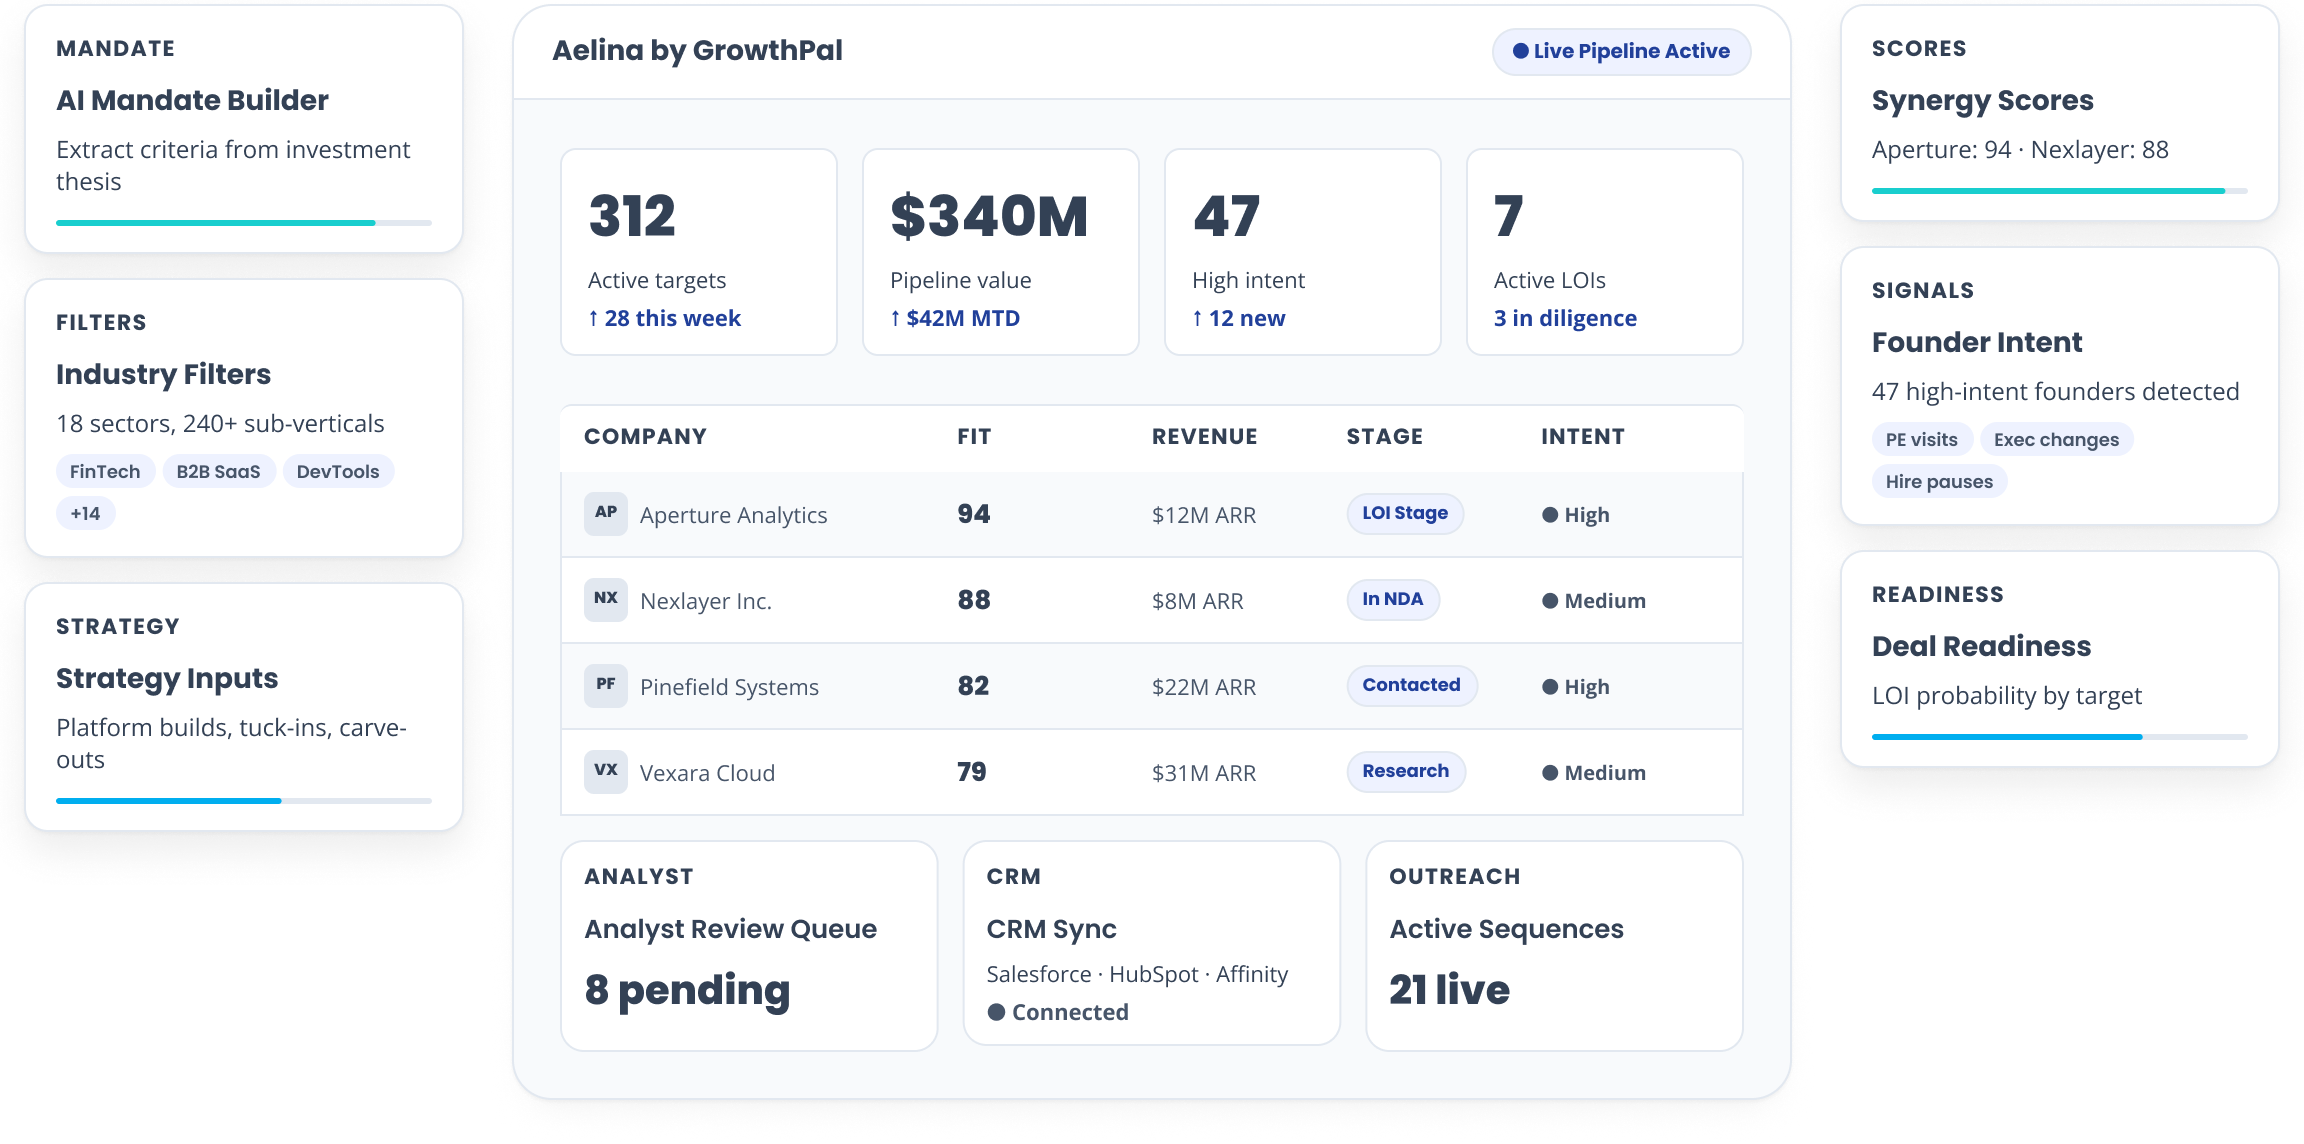Click the Nexlayer Inc. company name
Viewport: 2304px width, 1144px height.
(706, 601)
